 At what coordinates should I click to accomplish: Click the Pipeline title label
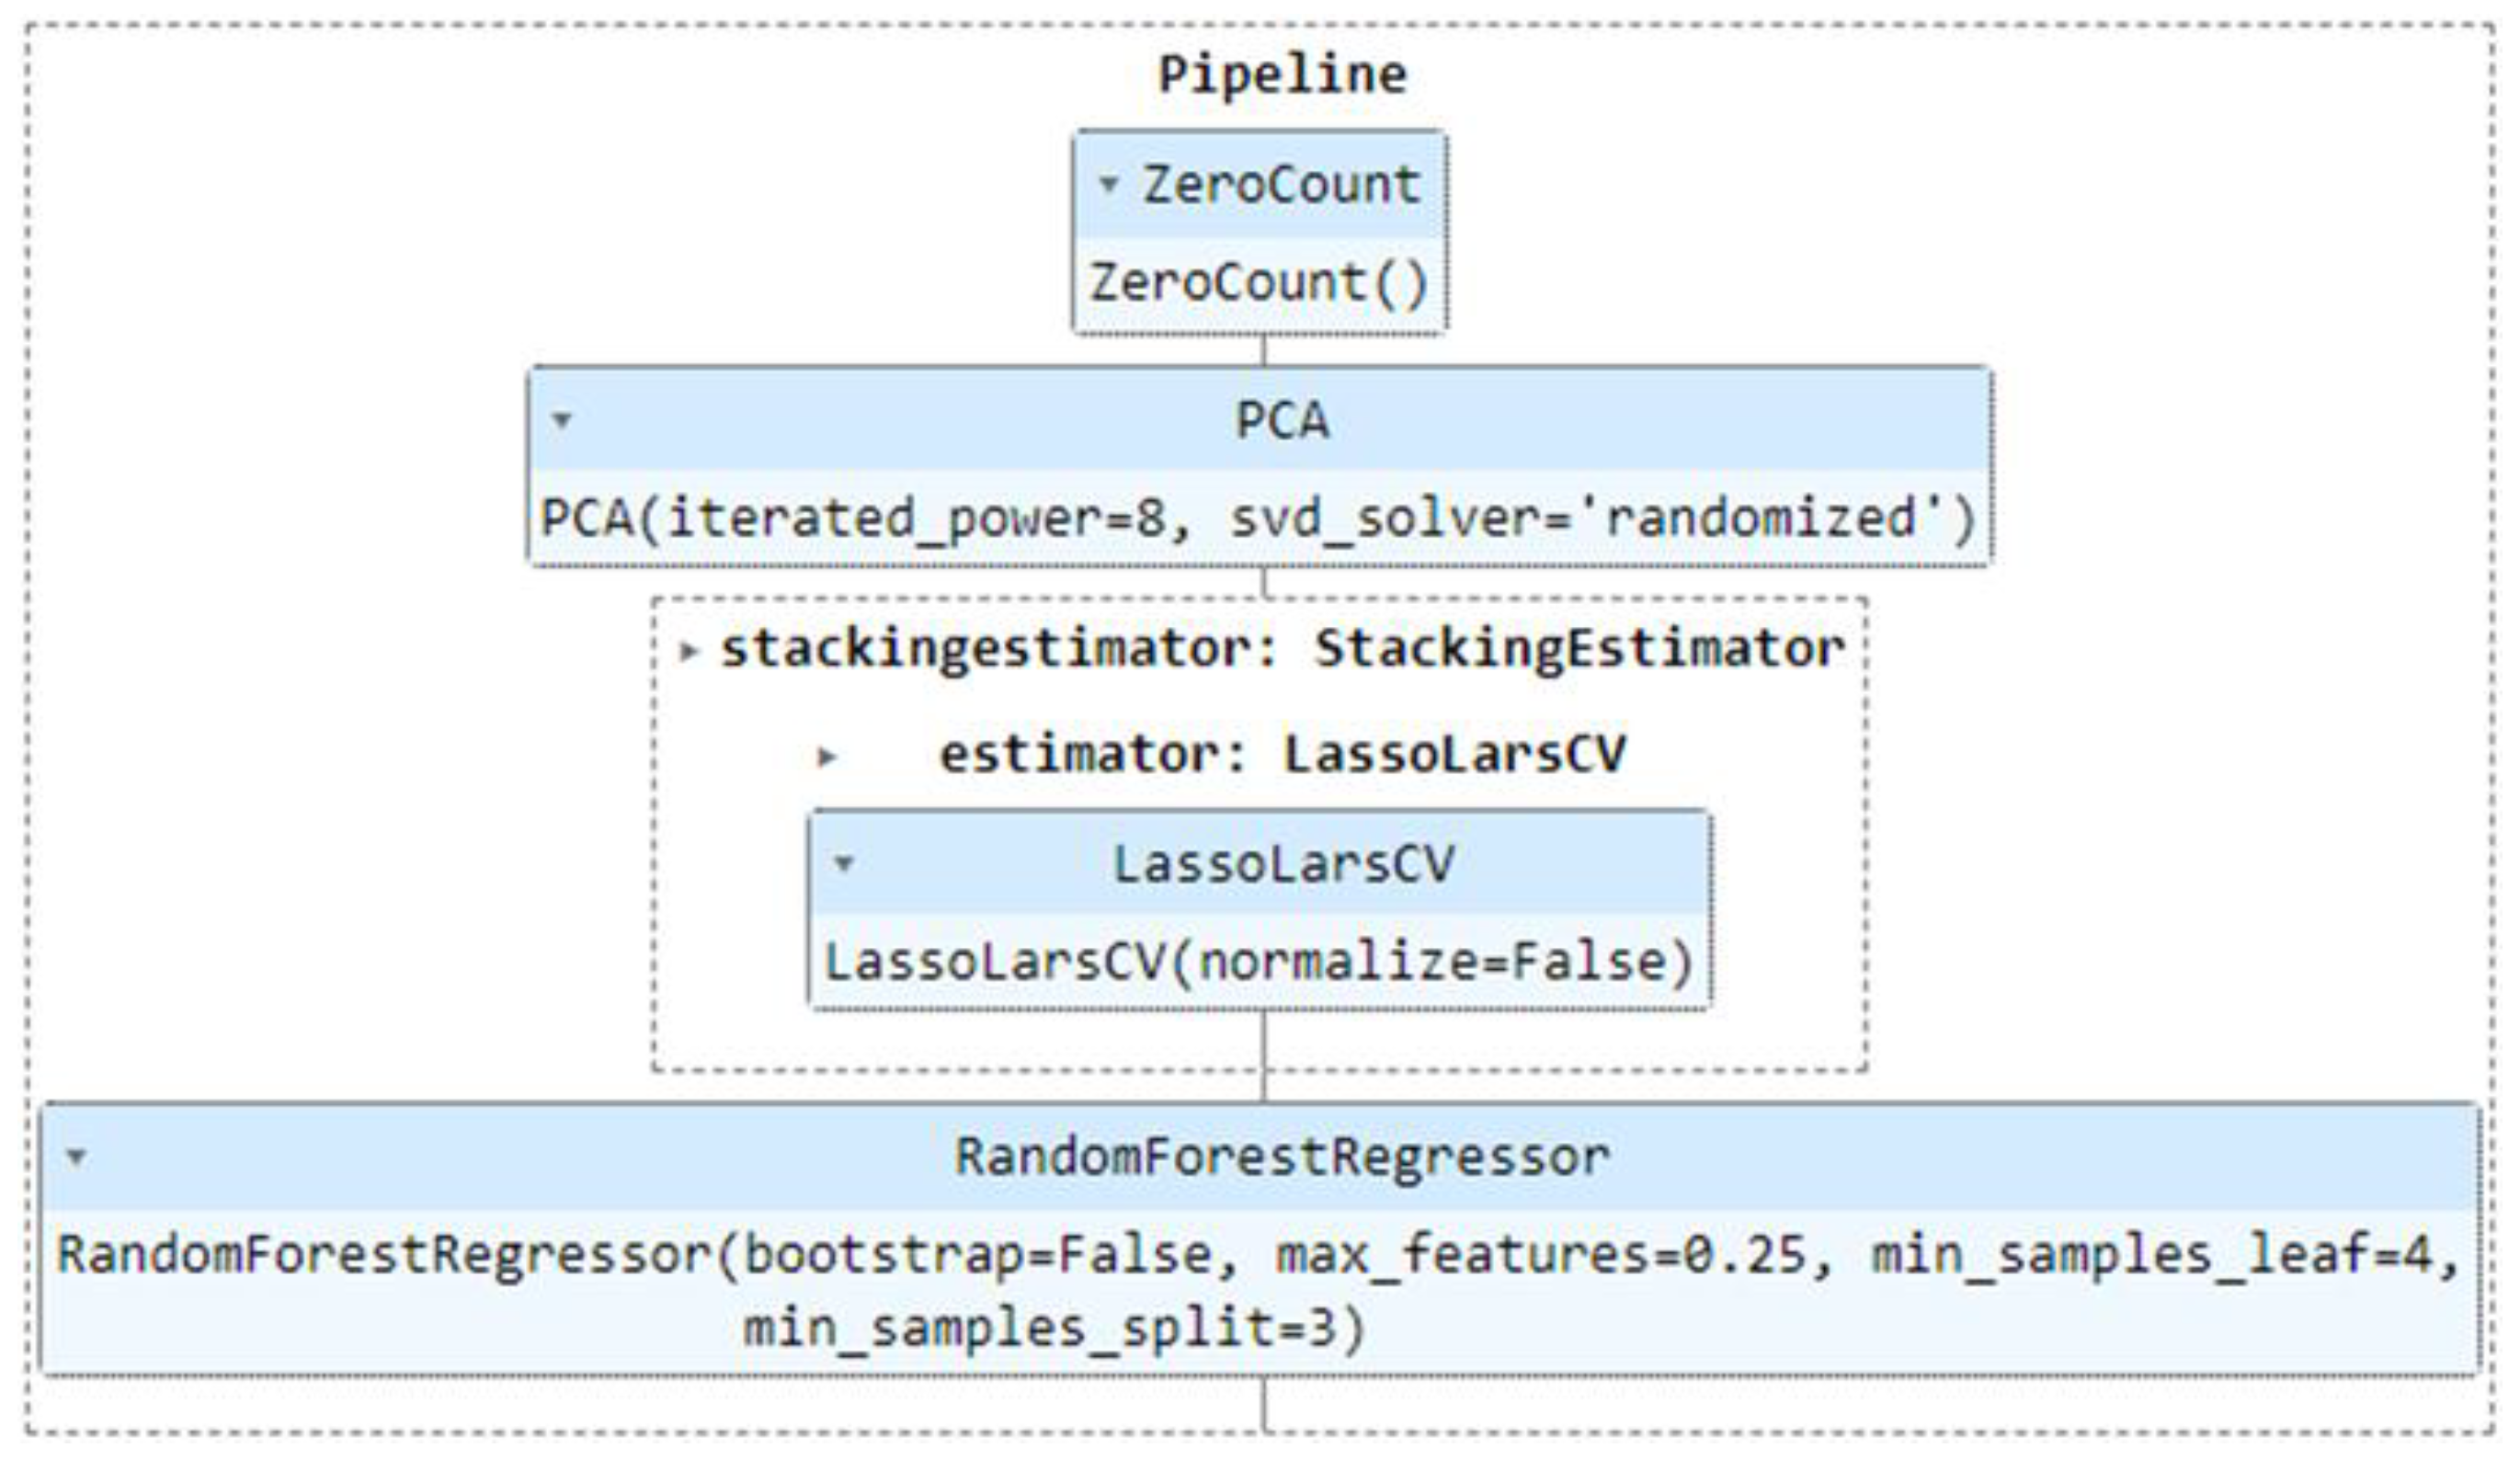pos(1282,75)
